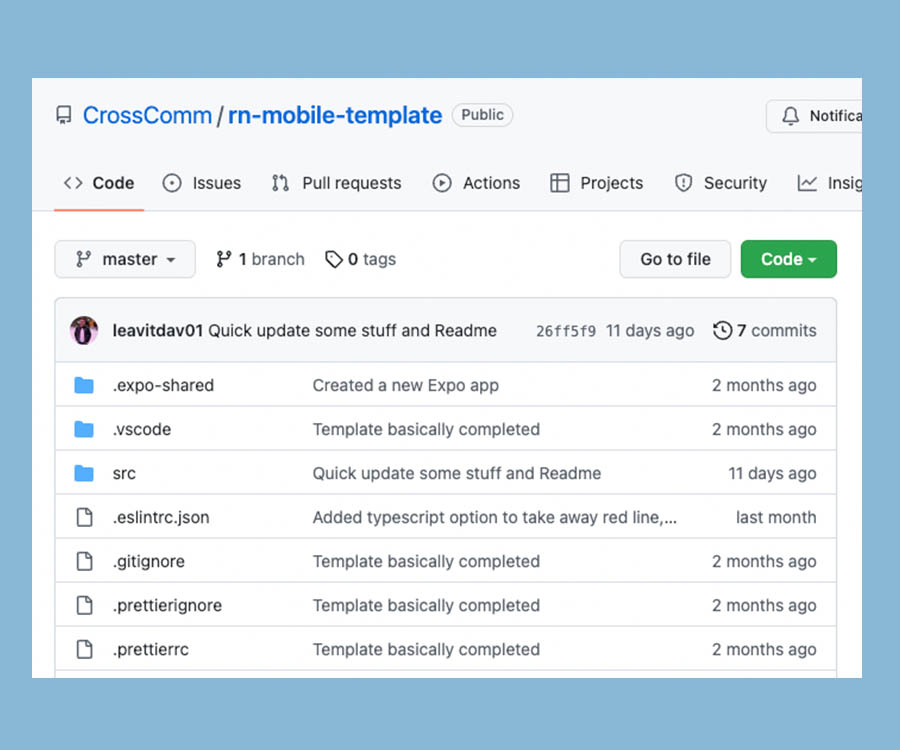Open the CrossComm organization link
Screen dimensions: 900x750
click(147, 114)
